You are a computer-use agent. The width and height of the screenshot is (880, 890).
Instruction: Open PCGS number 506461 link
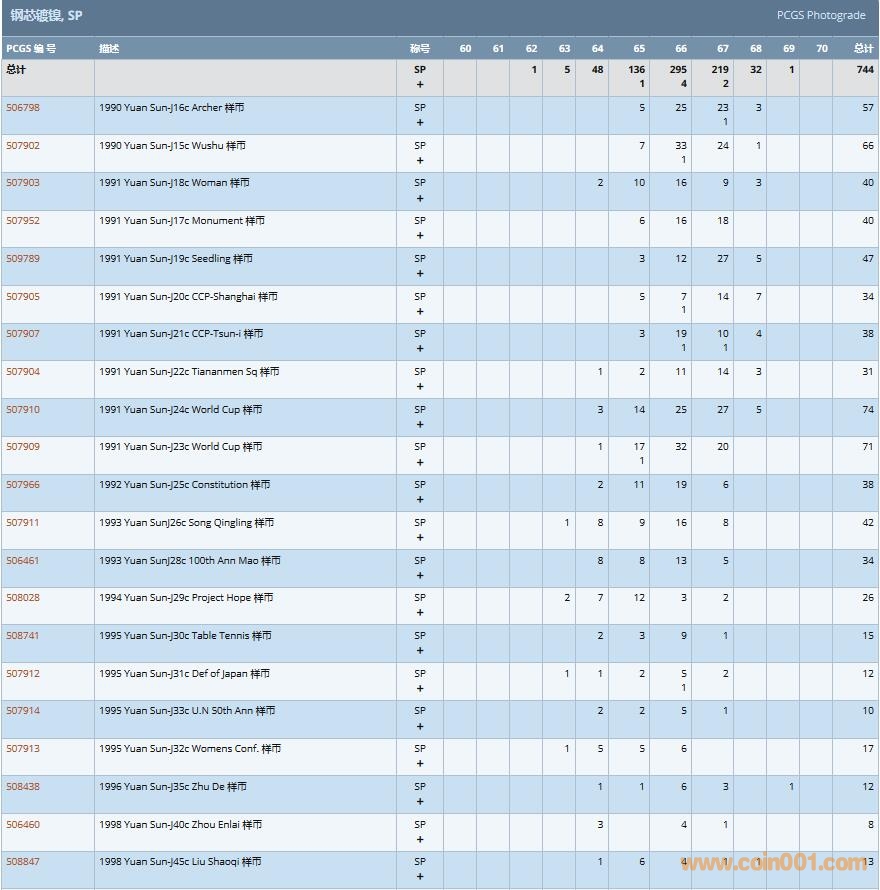click(x=23, y=561)
